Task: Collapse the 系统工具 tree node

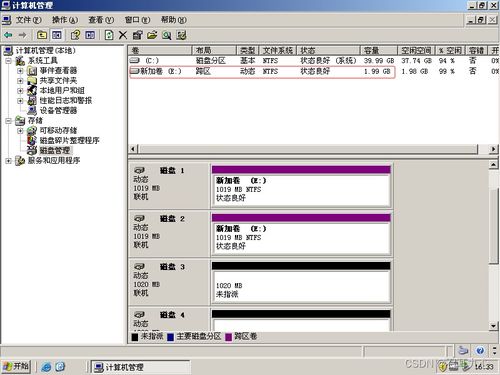Action: pos(9,61)
